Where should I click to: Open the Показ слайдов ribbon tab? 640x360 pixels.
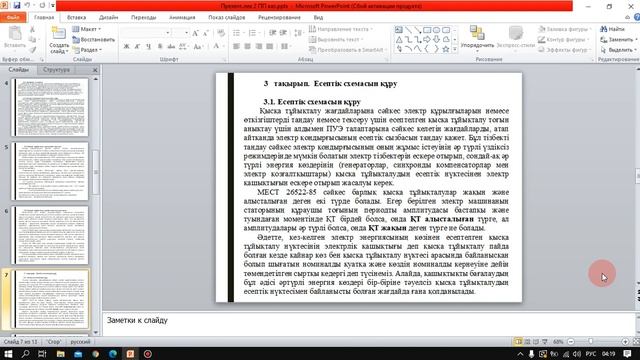coord(227,18)
